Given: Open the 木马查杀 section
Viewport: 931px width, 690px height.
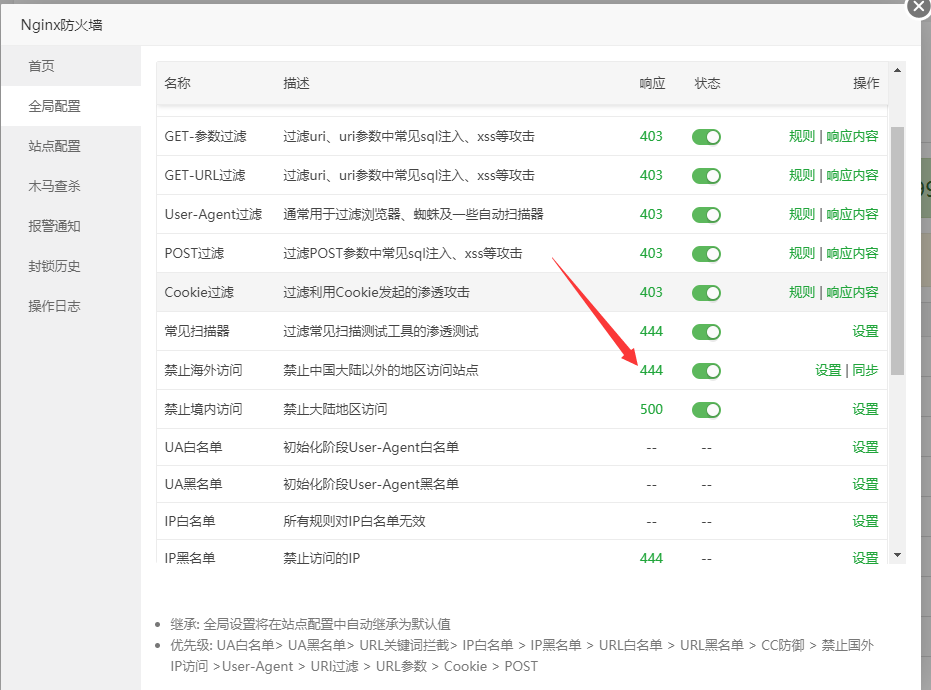Looking at the screenshot, I should click(54, 186).
